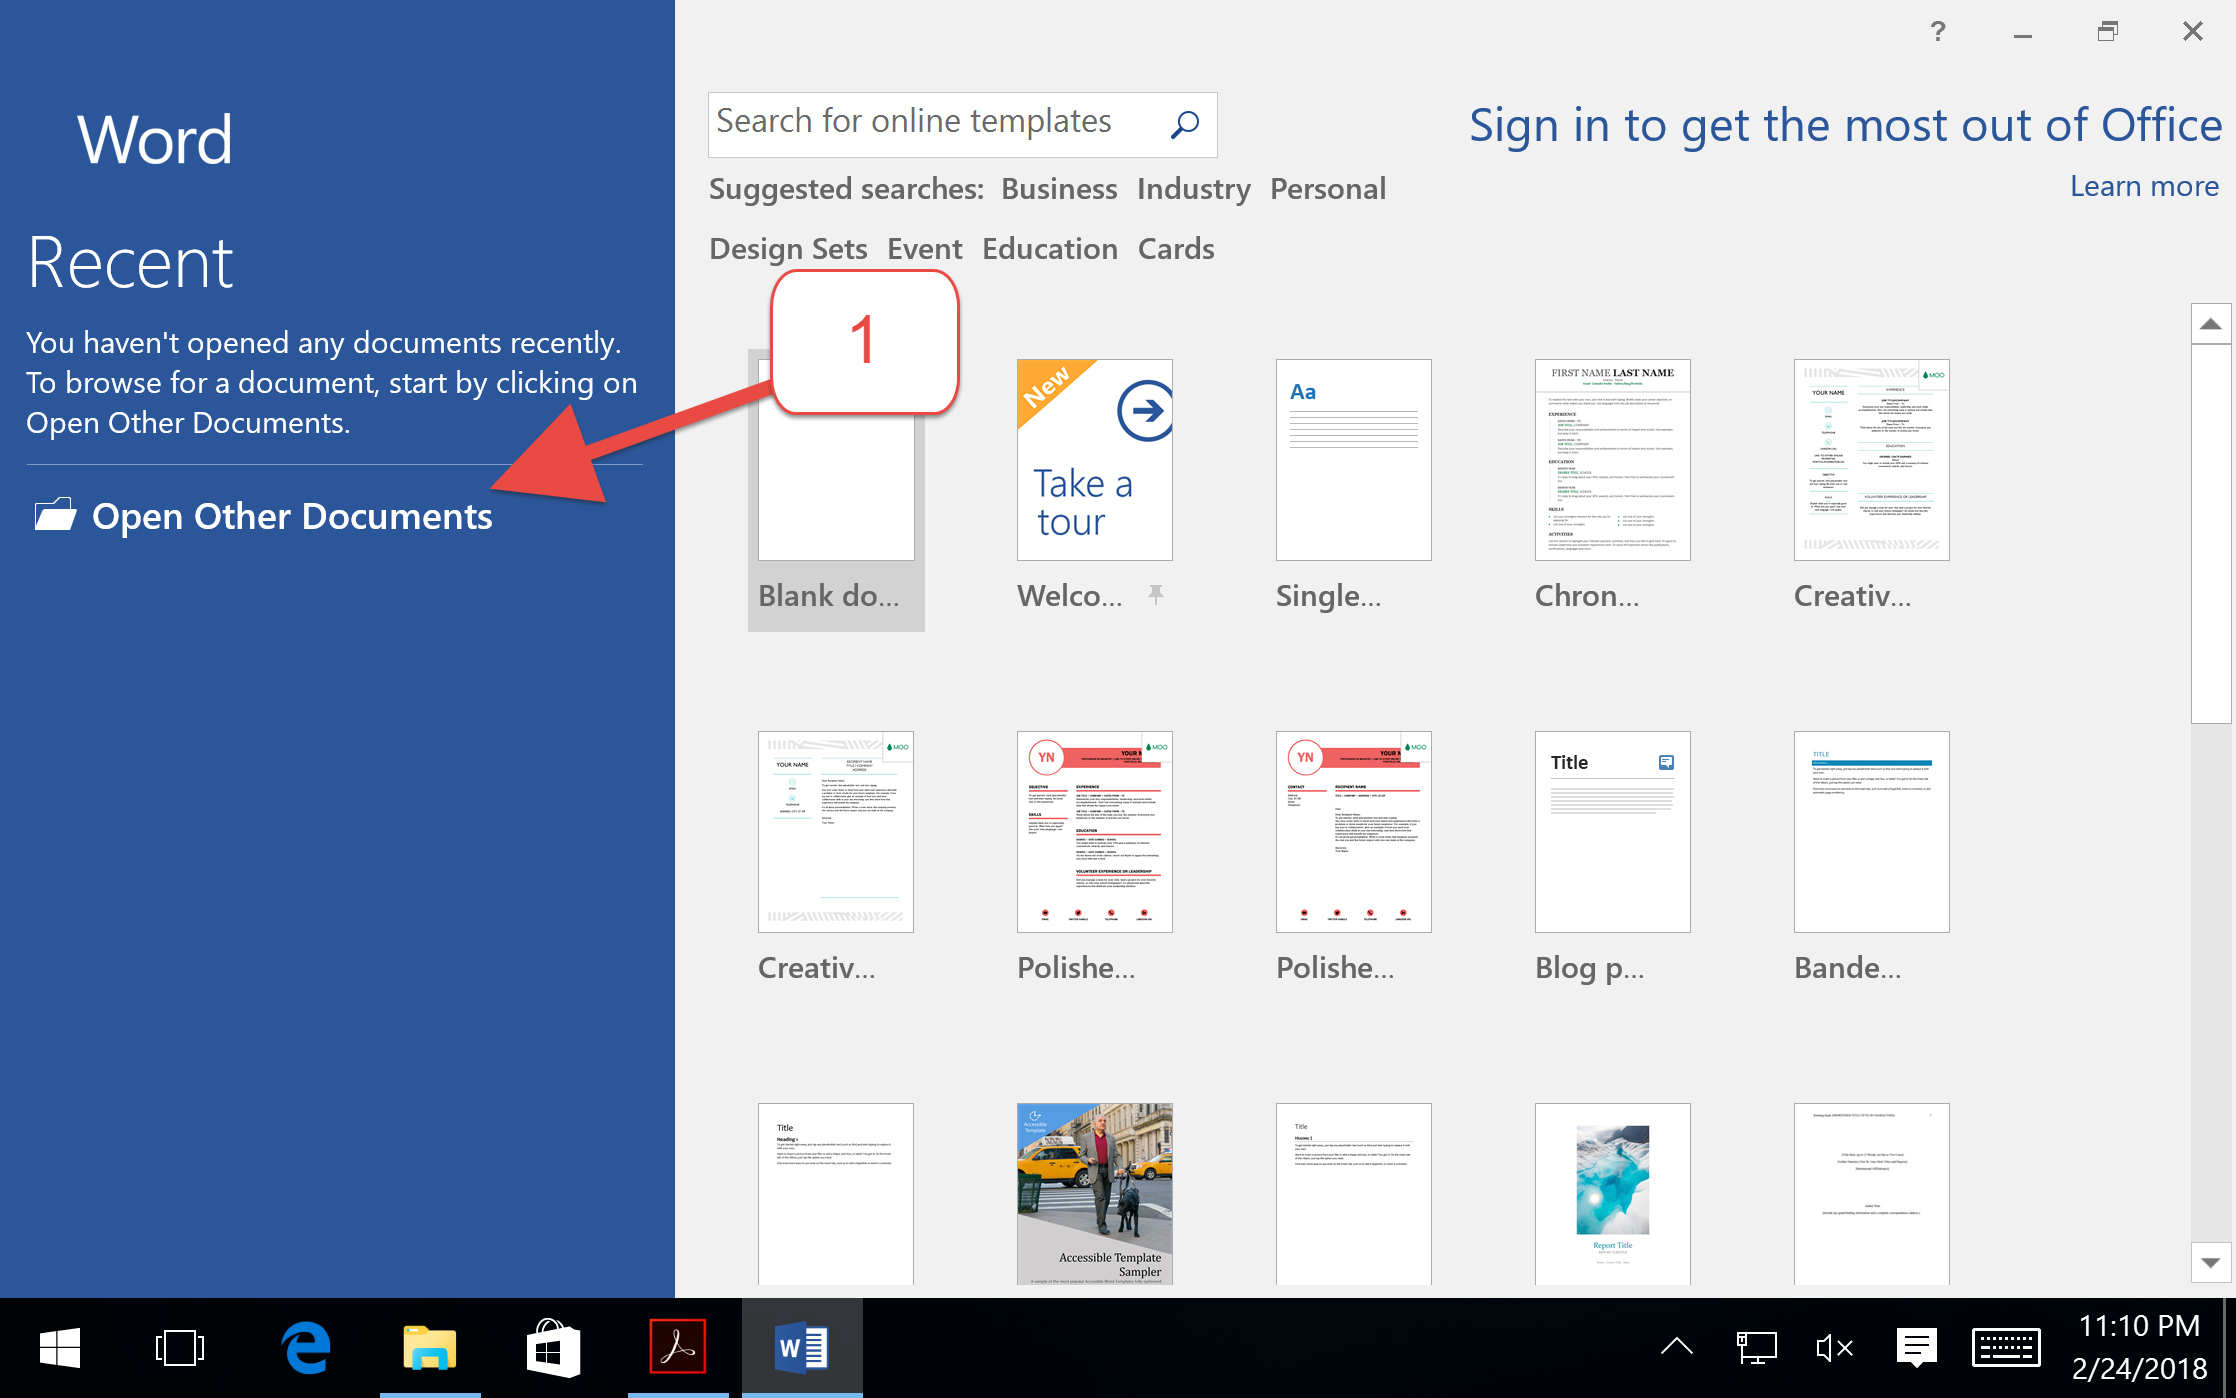Open the Help question mark icon

(1938, 32)
